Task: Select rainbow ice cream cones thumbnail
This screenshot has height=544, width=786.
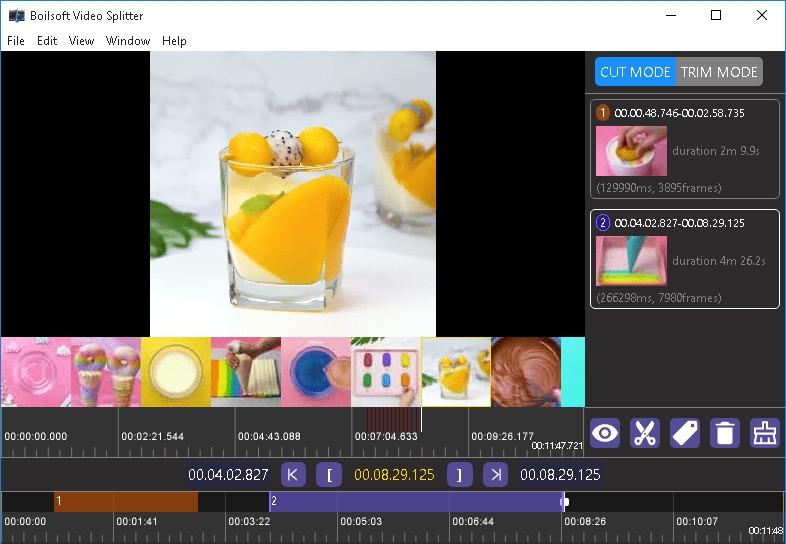Action: (106, 372)
